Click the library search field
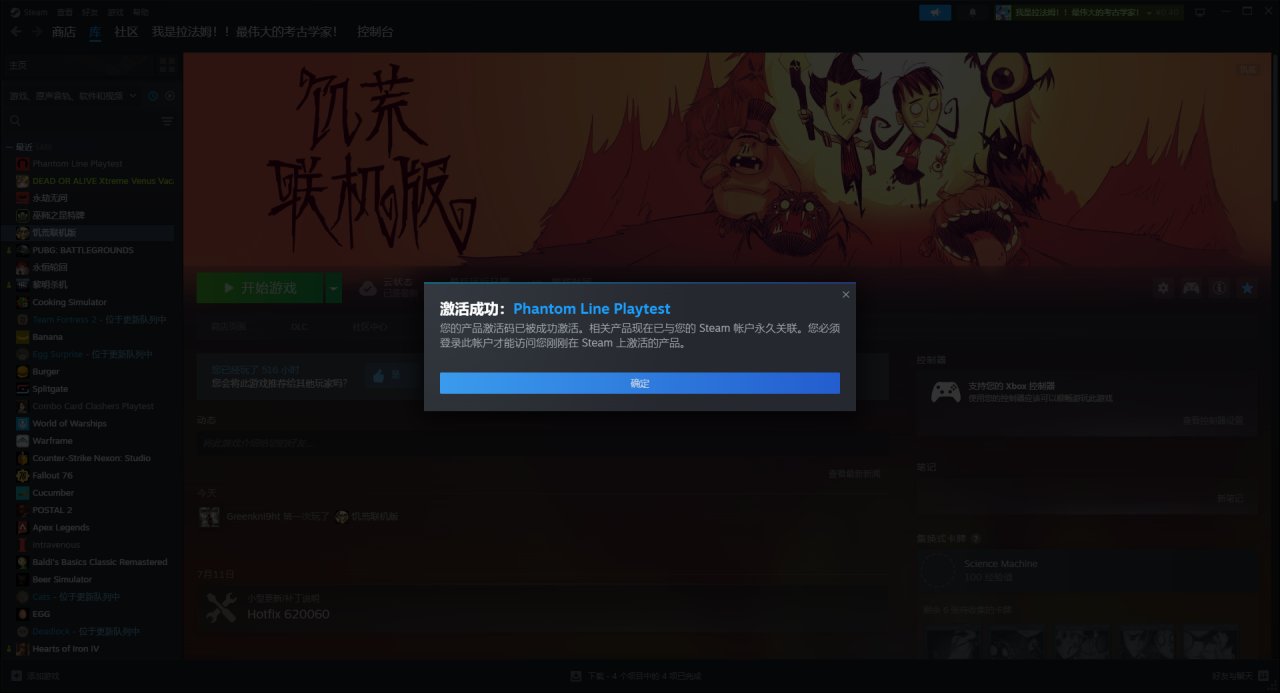 tap(82, 120)
